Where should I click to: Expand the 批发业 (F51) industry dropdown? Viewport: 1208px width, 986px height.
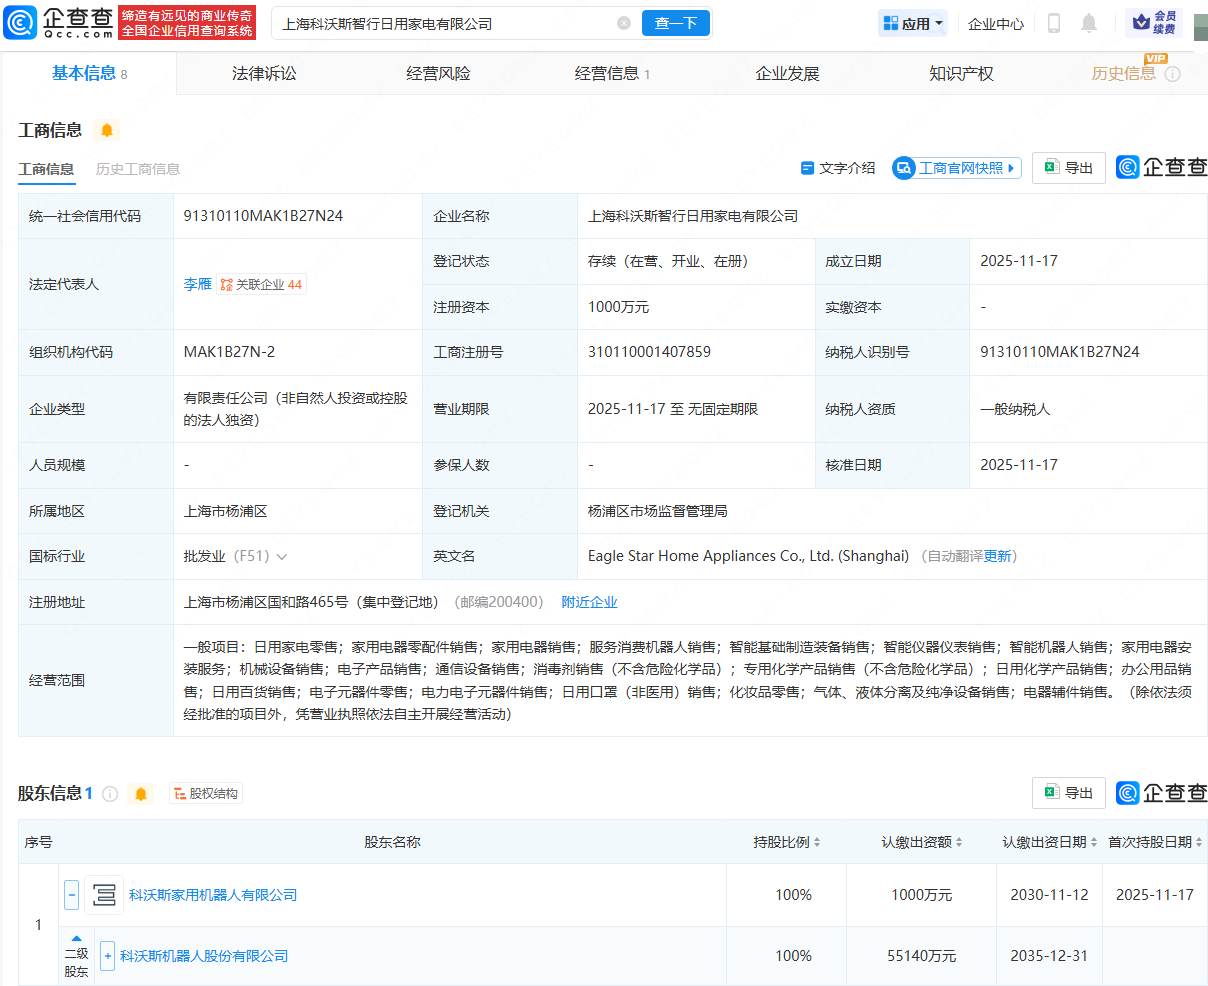282,557
